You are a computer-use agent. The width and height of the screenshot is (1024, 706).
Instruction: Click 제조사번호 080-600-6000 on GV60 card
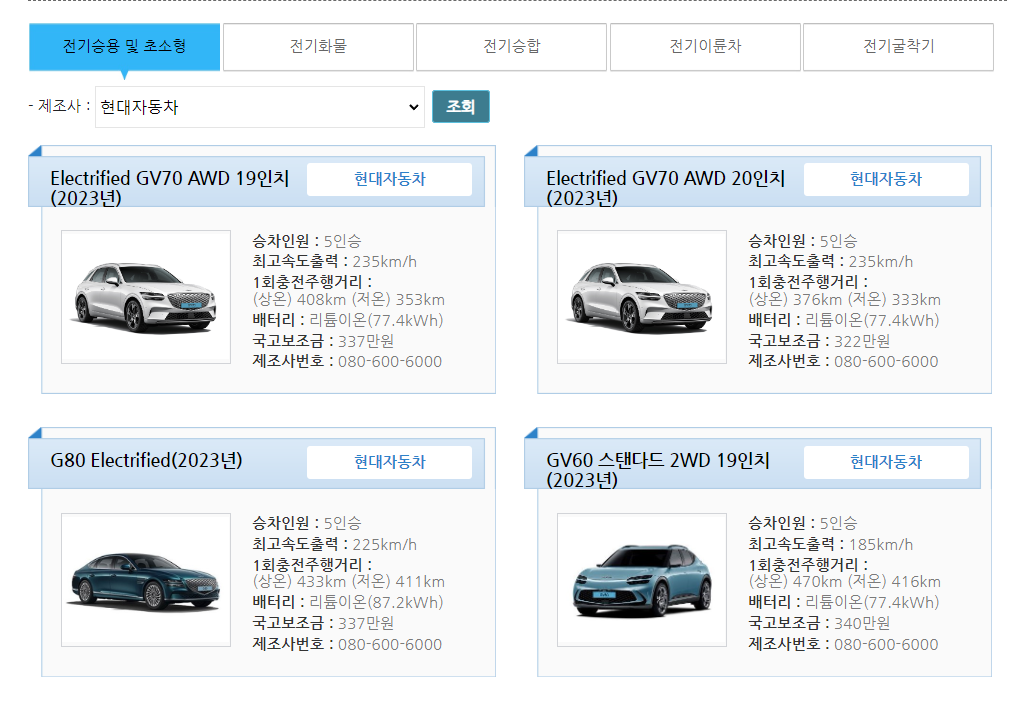click(x=843, y=644)
